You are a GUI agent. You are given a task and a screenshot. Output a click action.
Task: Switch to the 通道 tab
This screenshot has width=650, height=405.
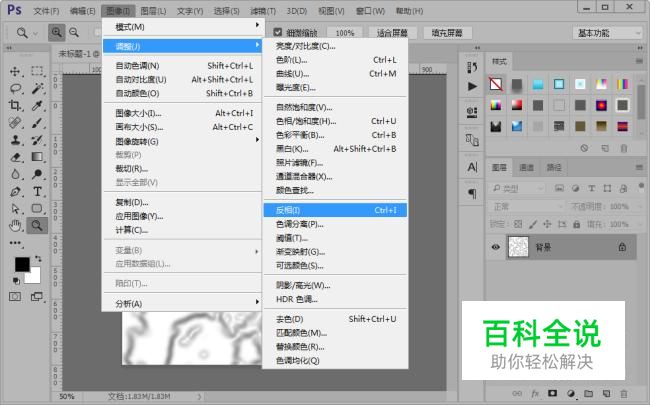pyautogui.click(x=526, y=167)
